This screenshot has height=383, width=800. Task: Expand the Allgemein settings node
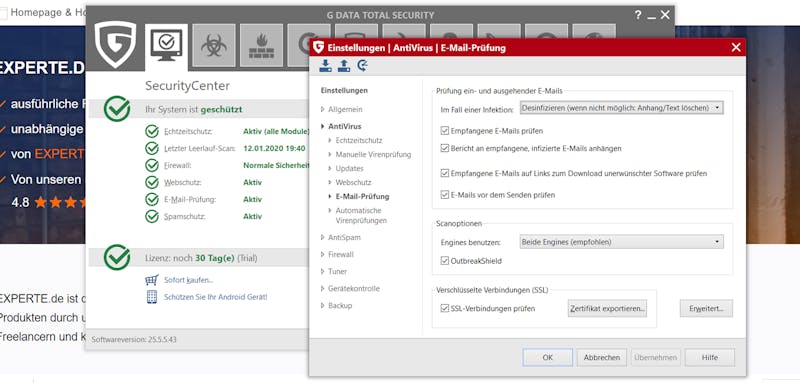(322, 109)
